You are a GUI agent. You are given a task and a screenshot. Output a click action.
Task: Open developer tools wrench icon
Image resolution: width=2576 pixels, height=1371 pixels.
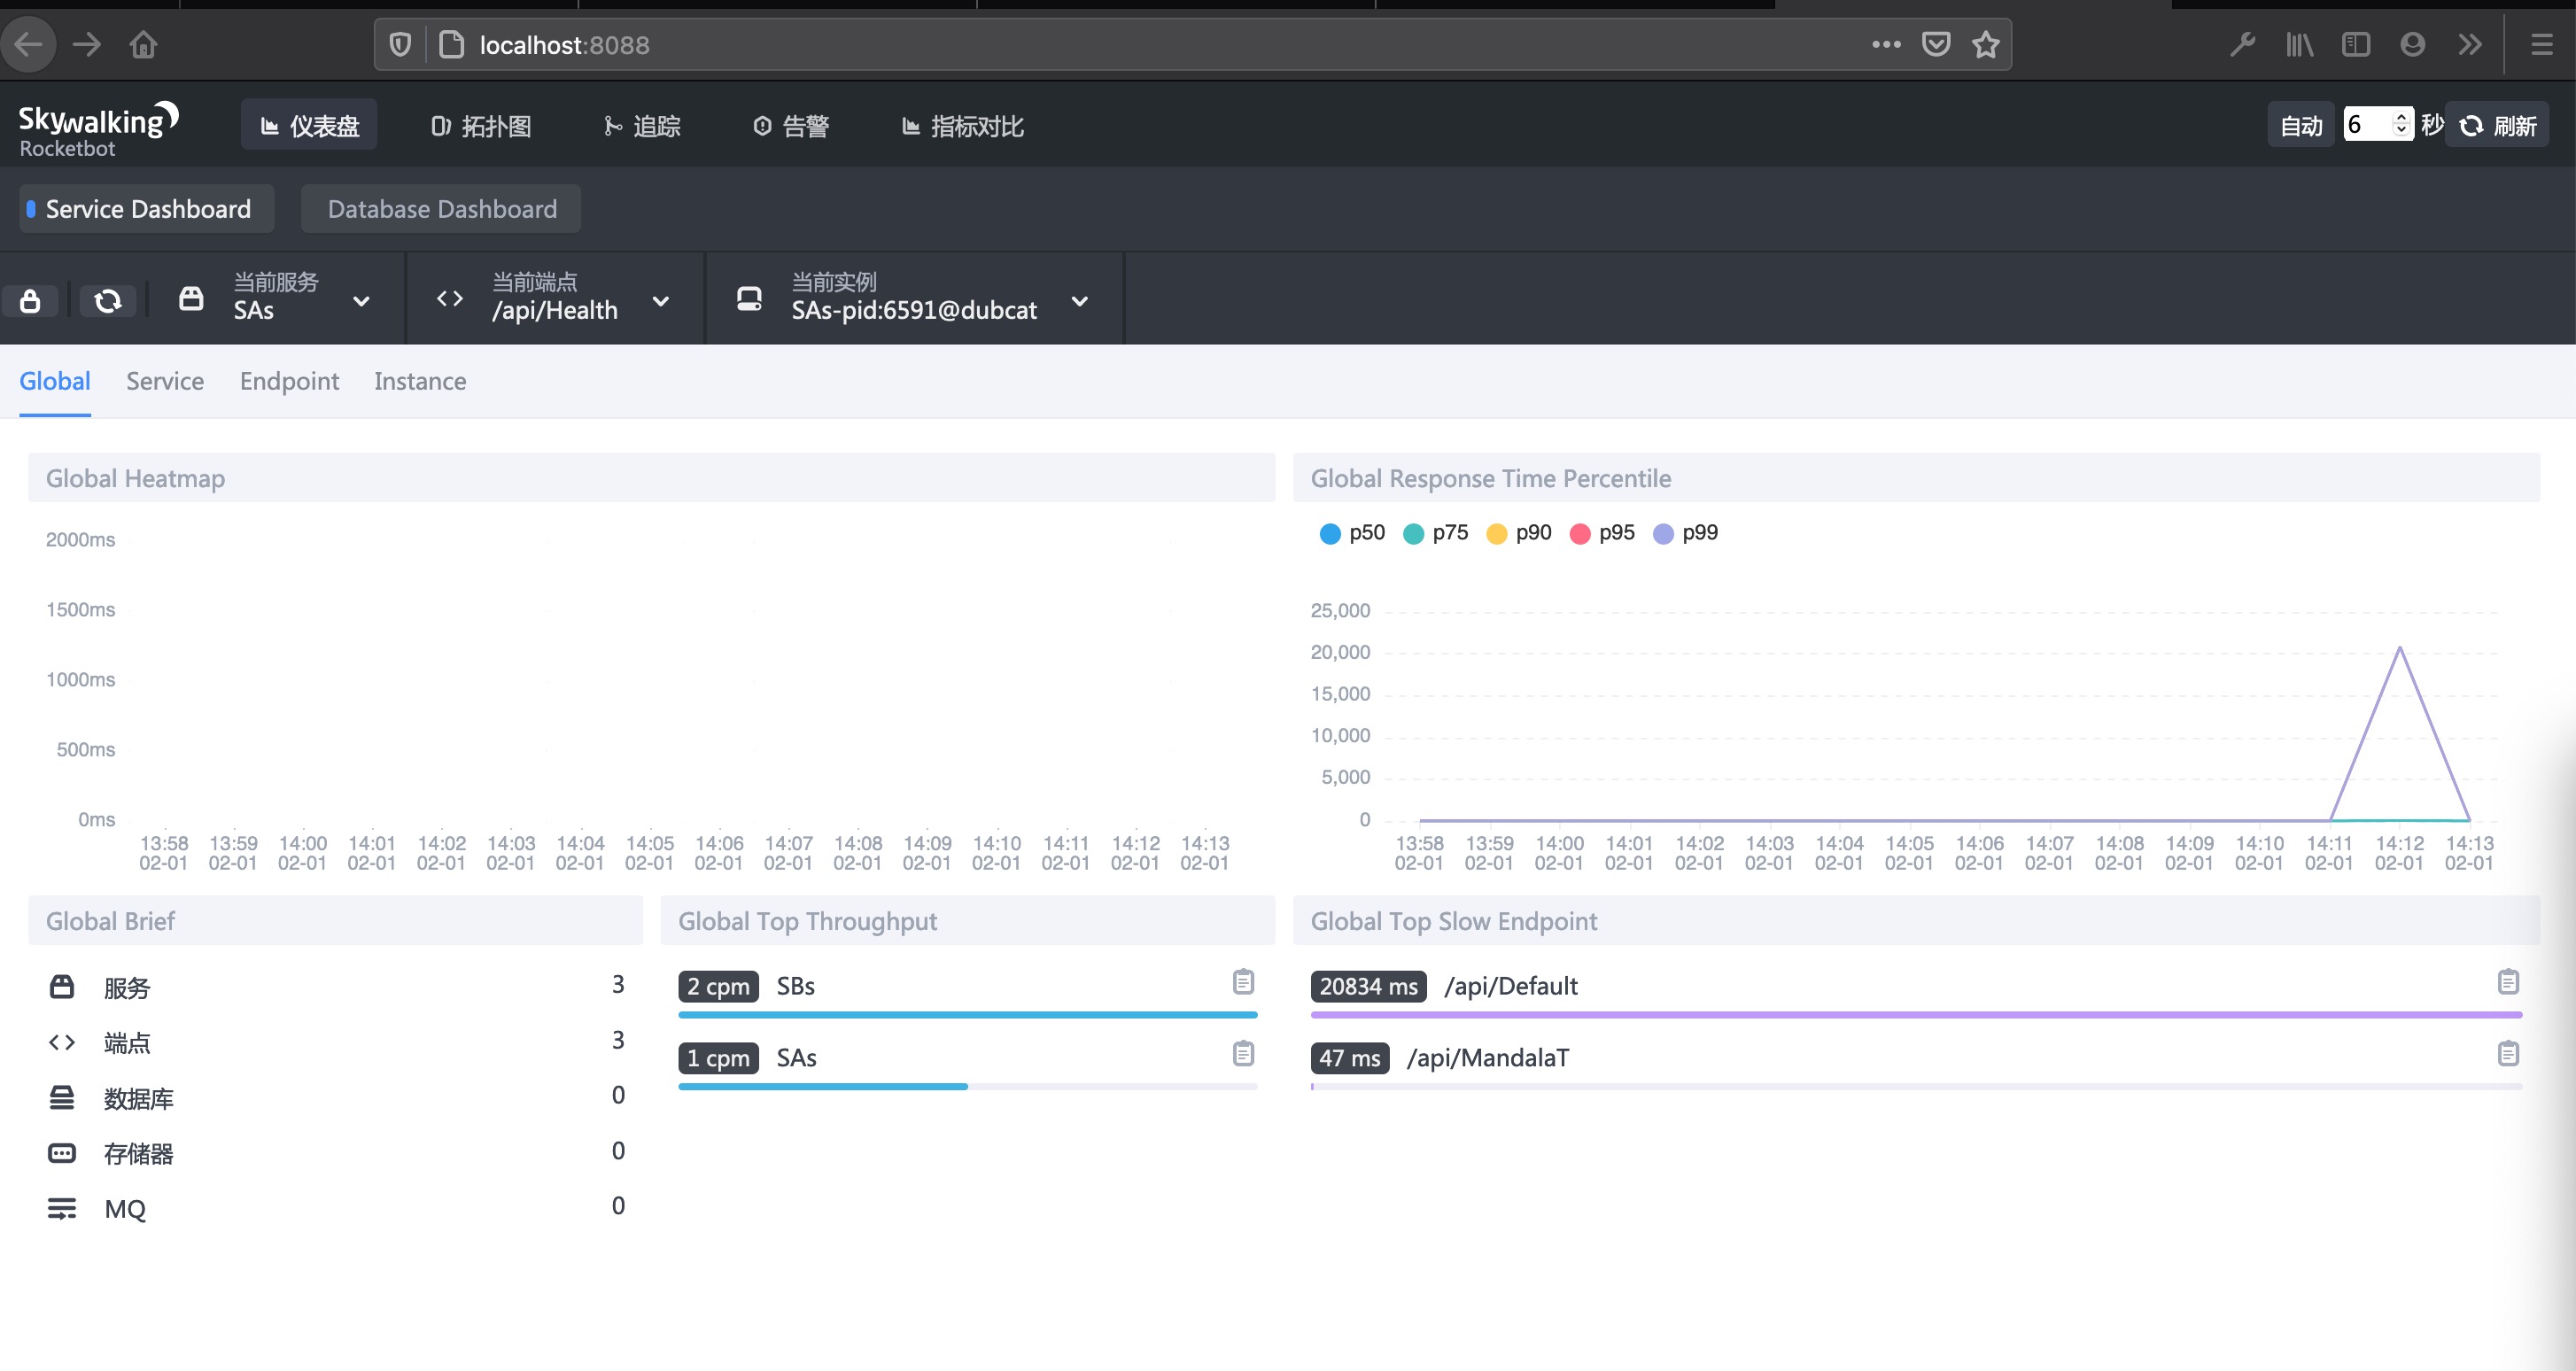pos(2241,45)
